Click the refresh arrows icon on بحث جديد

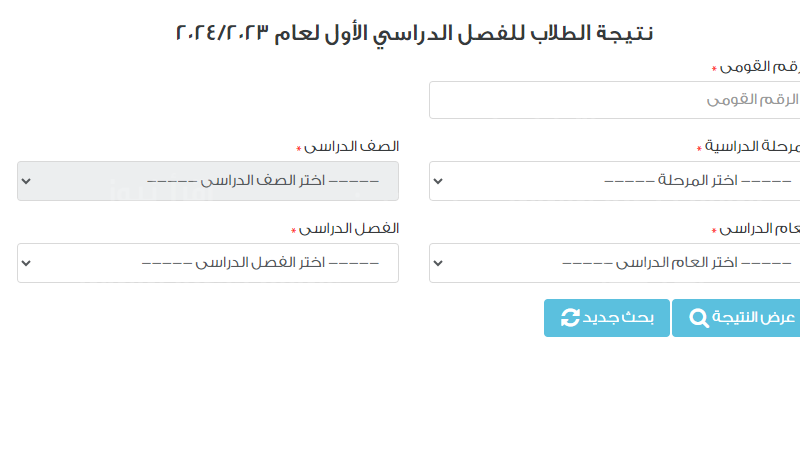[571, 318]
